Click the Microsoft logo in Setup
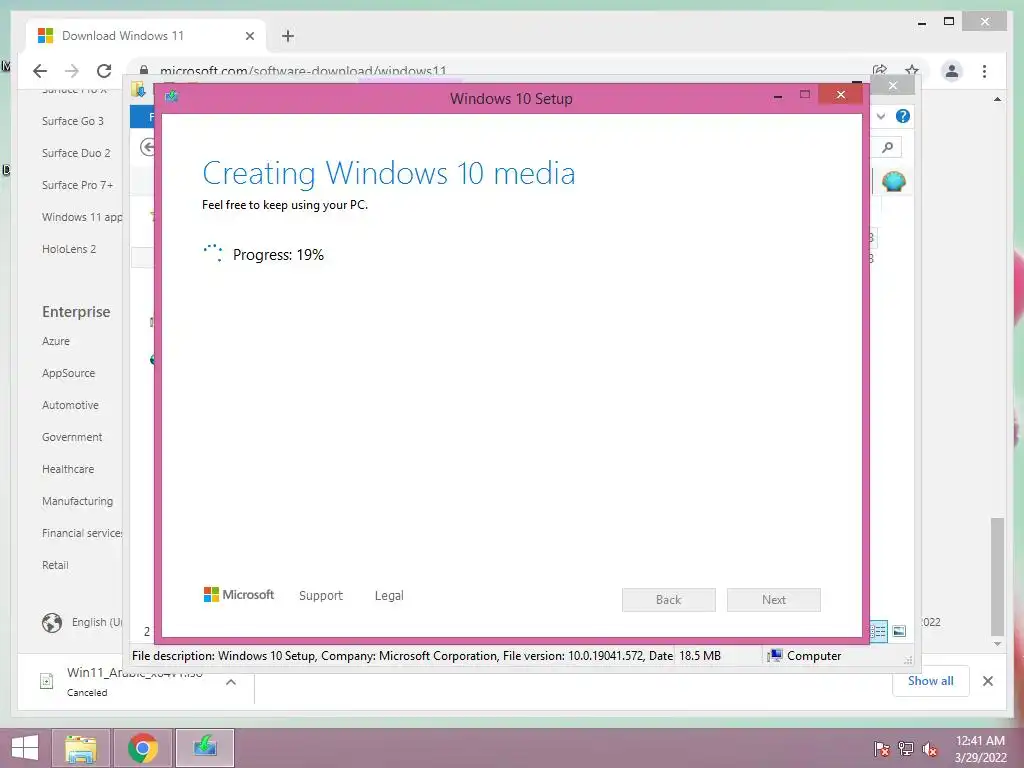 pos(239,594)
